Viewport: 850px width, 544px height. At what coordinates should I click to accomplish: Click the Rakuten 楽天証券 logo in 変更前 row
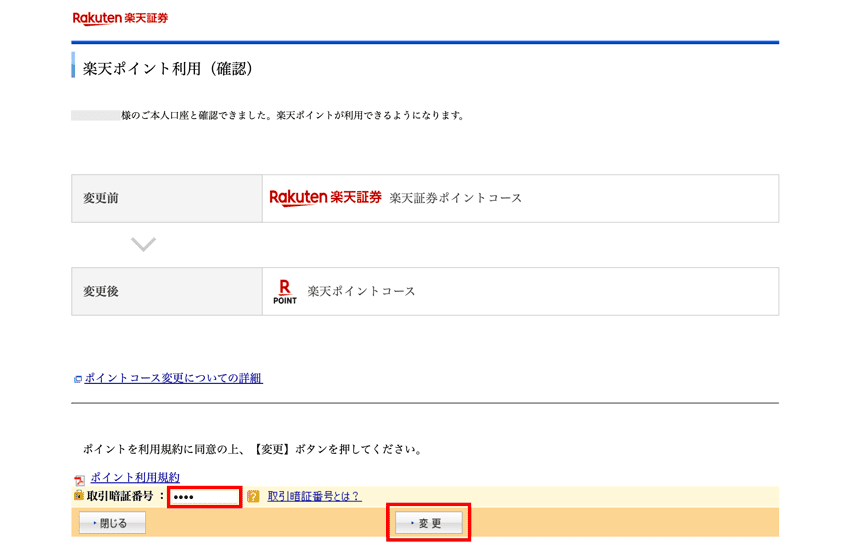[x=325, y=198]
